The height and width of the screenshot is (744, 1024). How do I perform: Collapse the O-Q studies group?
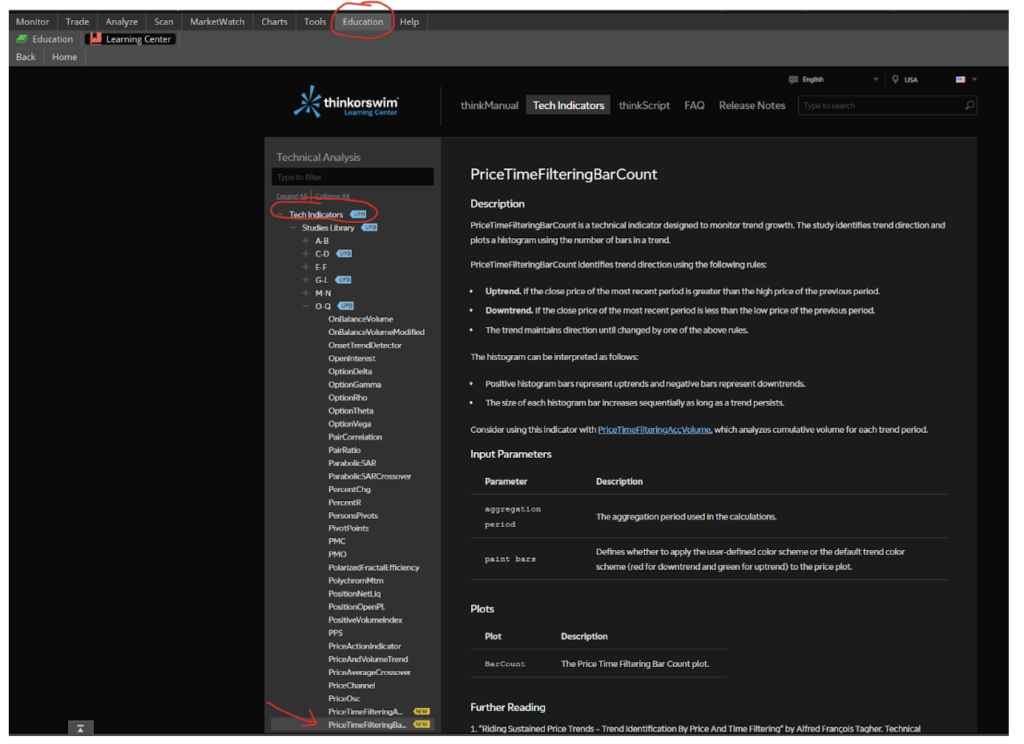306,306
